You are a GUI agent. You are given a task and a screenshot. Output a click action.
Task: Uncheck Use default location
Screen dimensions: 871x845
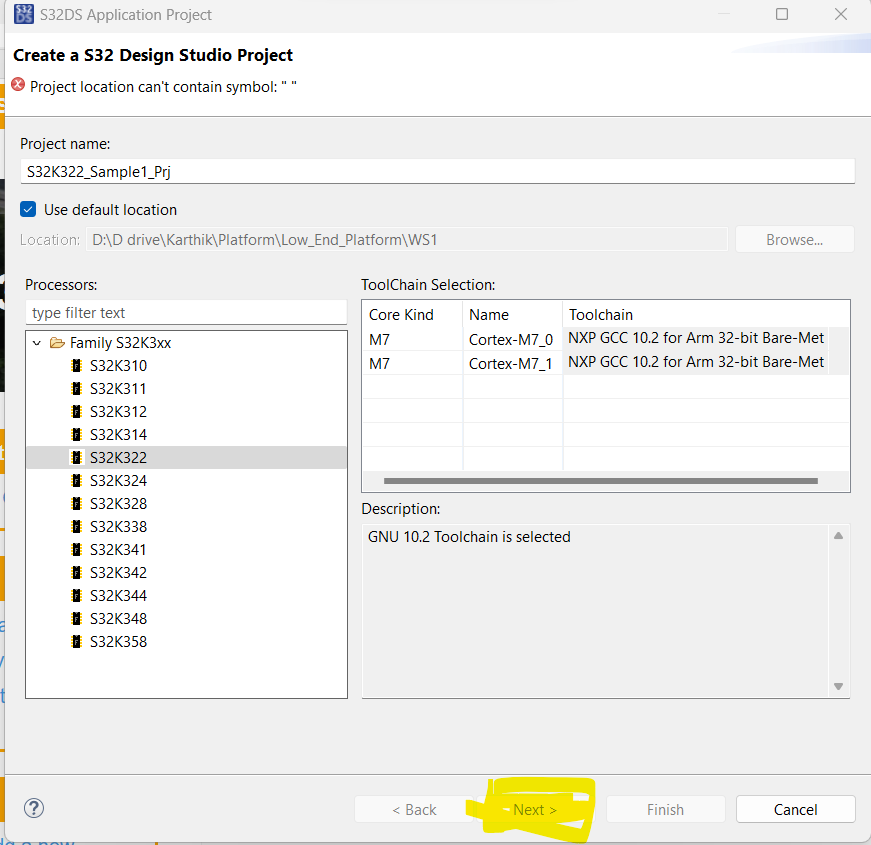click(x=27, y=209)
